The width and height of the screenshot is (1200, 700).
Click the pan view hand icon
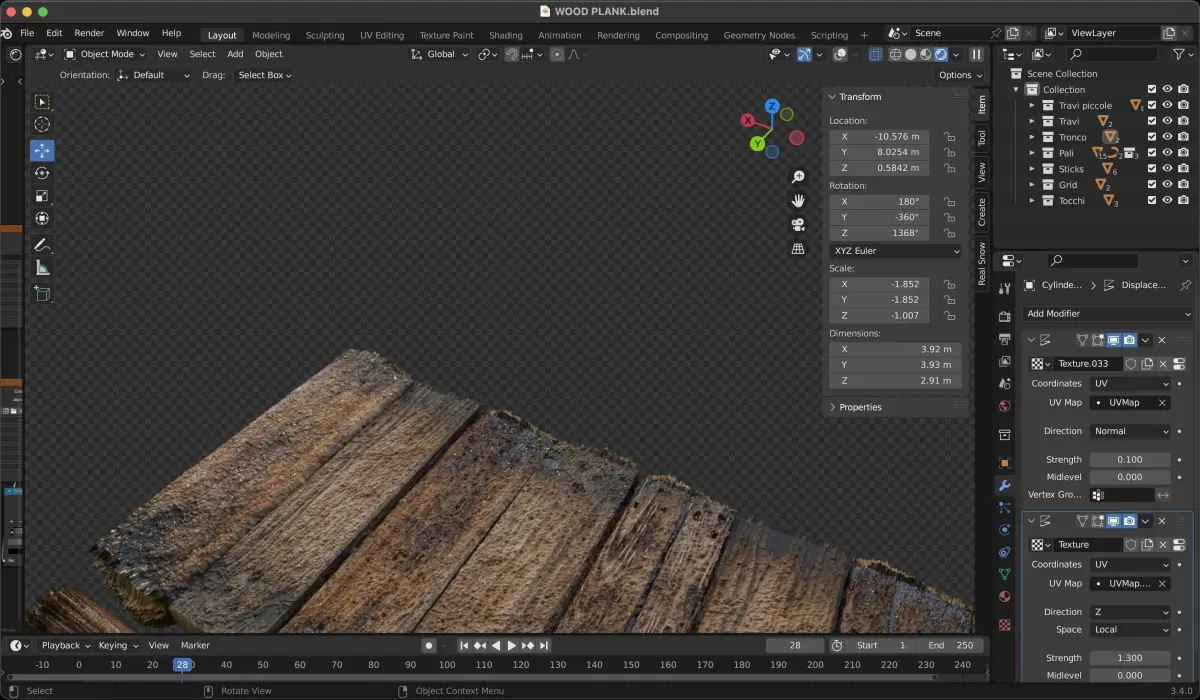coord(798,201)
